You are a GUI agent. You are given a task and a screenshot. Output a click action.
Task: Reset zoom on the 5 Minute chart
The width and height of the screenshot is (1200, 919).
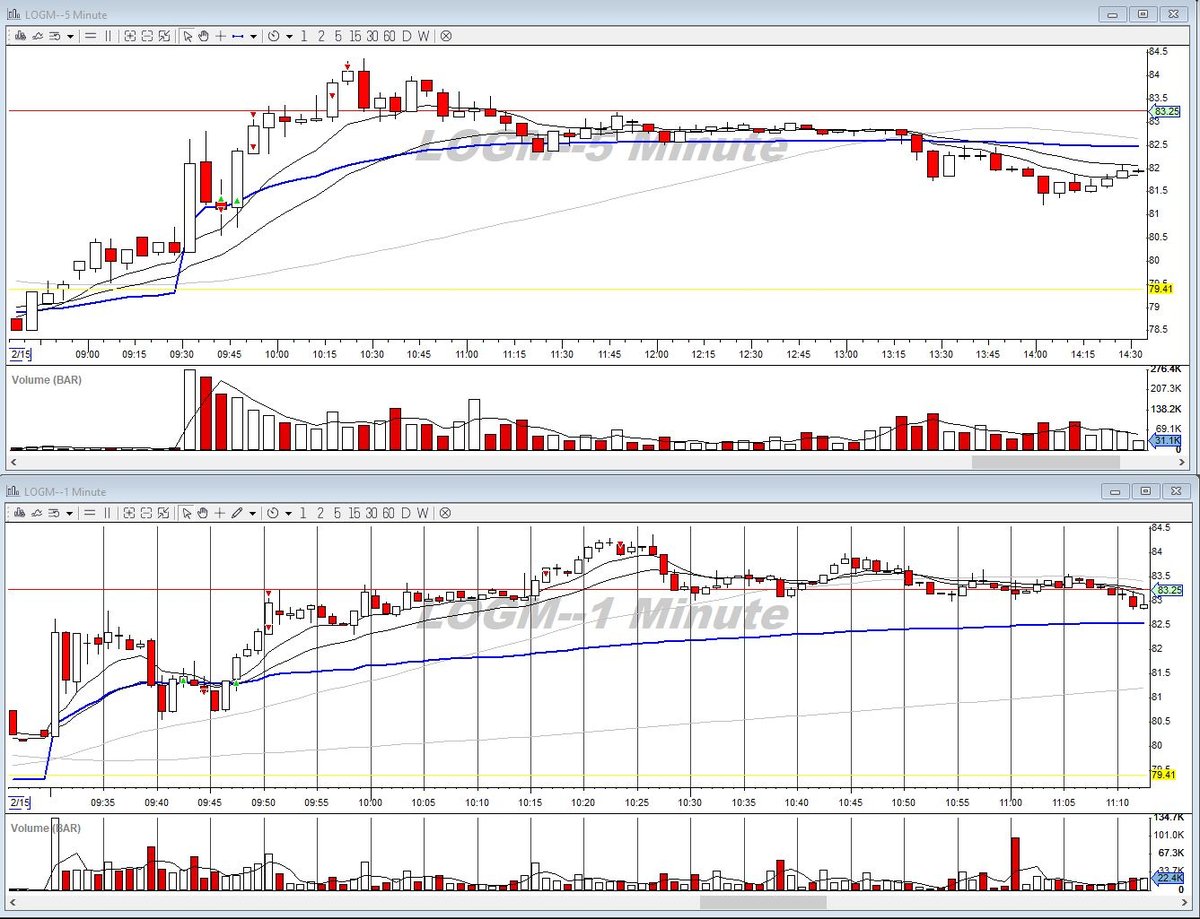point(164,35)
